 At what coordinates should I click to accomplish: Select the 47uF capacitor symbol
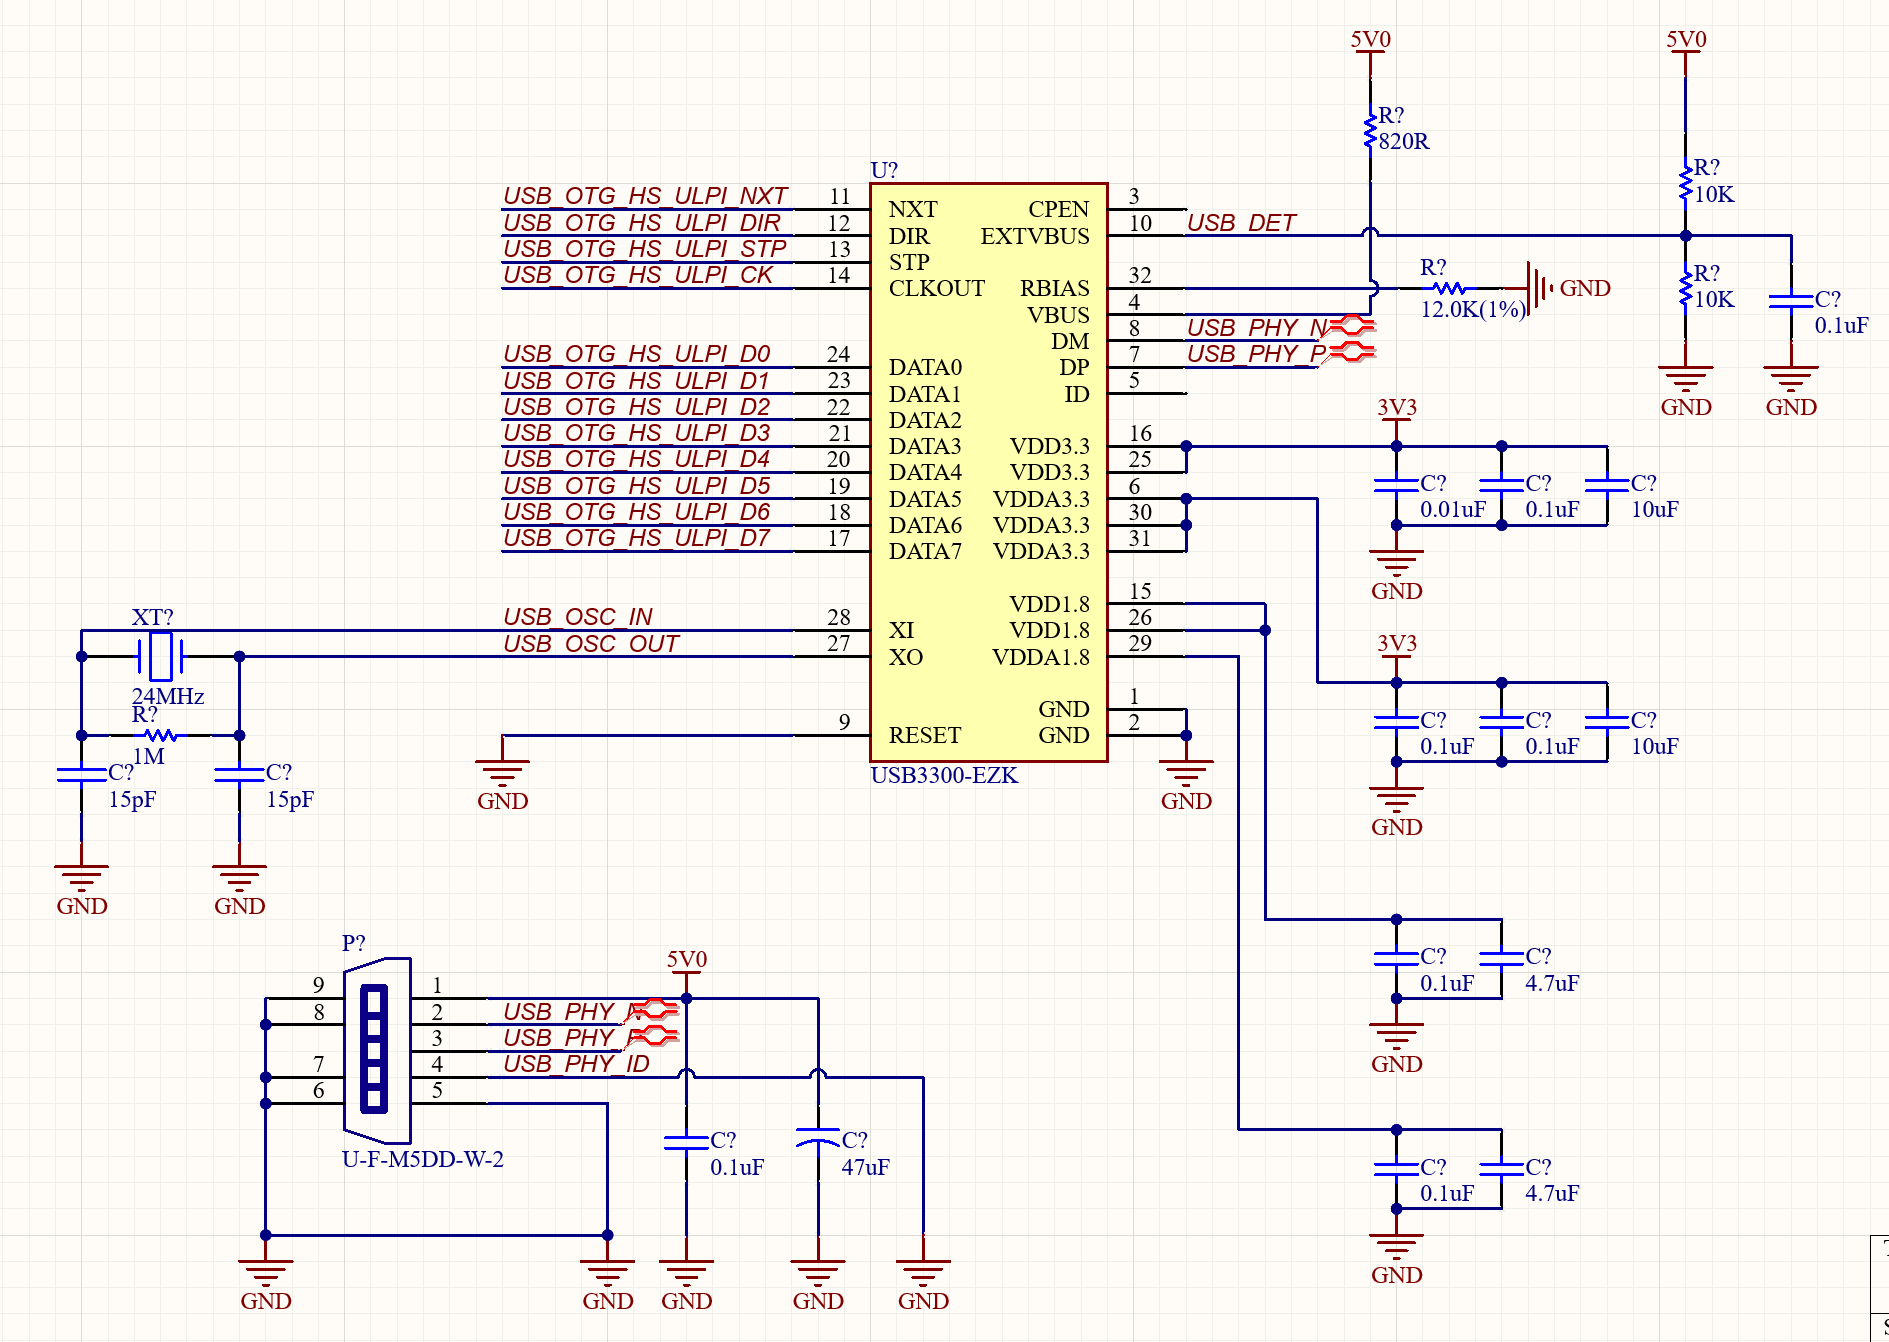818,1138
